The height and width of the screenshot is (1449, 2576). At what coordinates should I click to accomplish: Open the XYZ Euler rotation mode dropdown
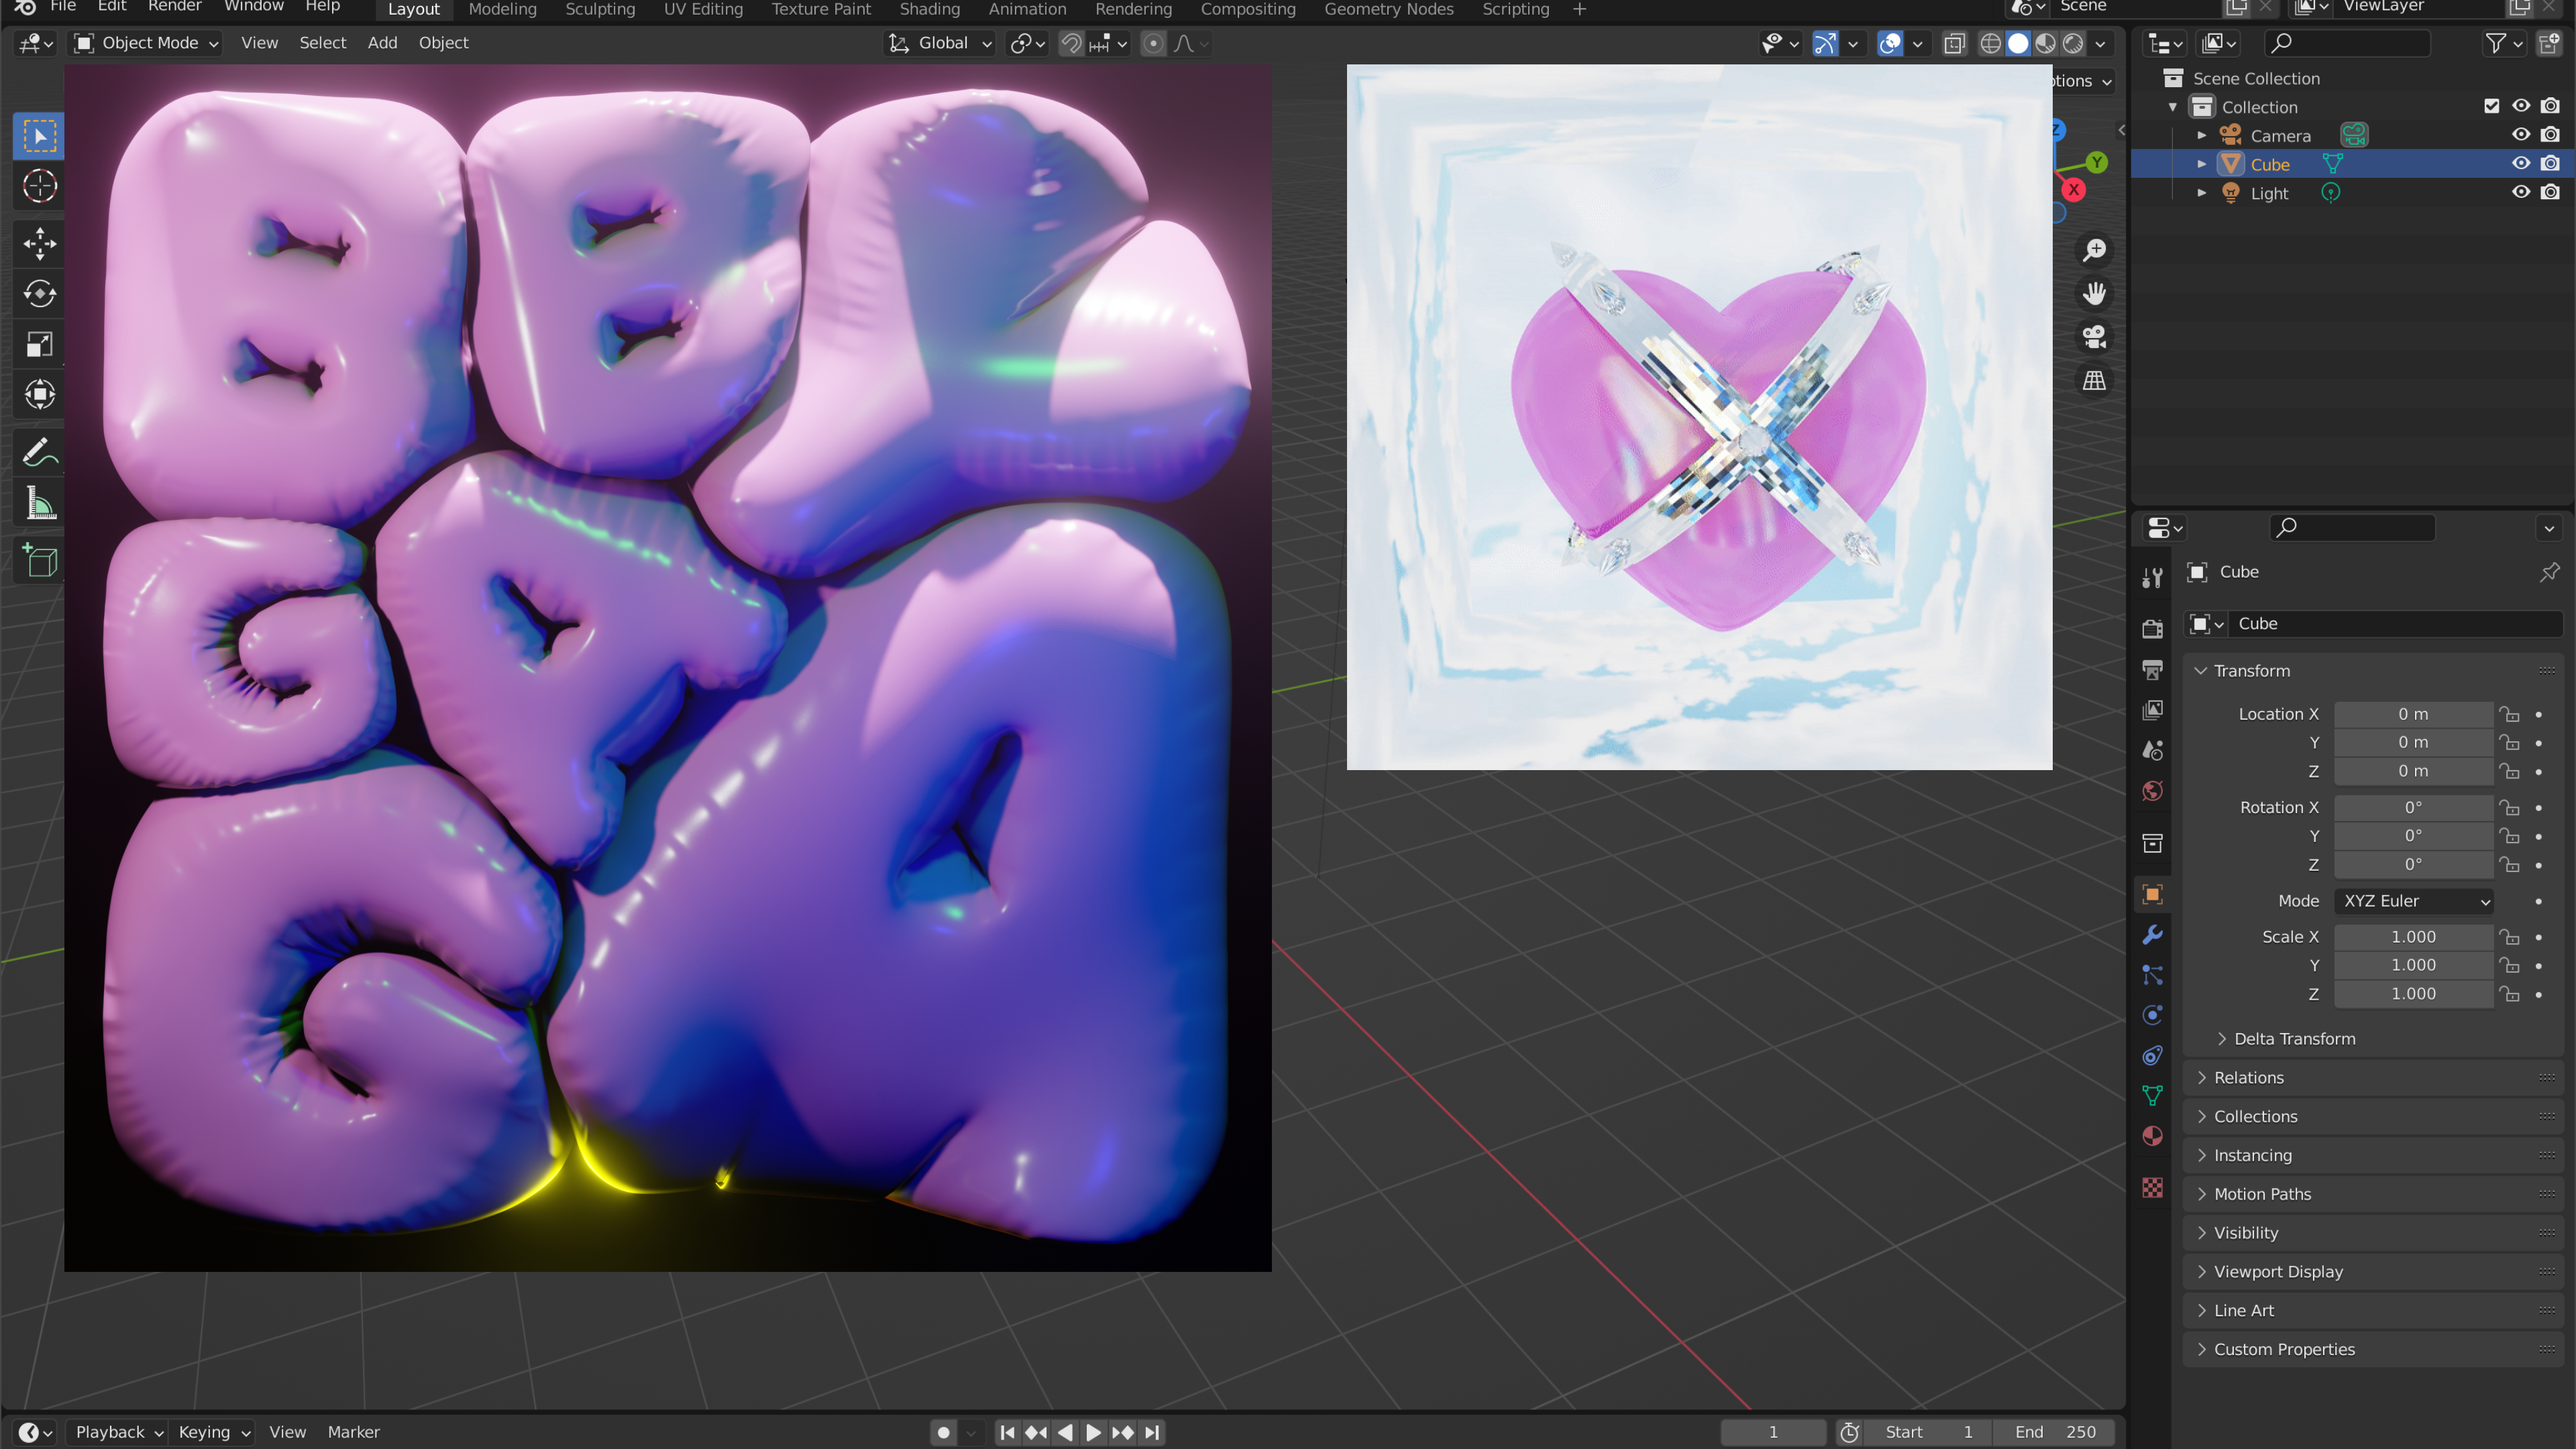(2414, 901)
